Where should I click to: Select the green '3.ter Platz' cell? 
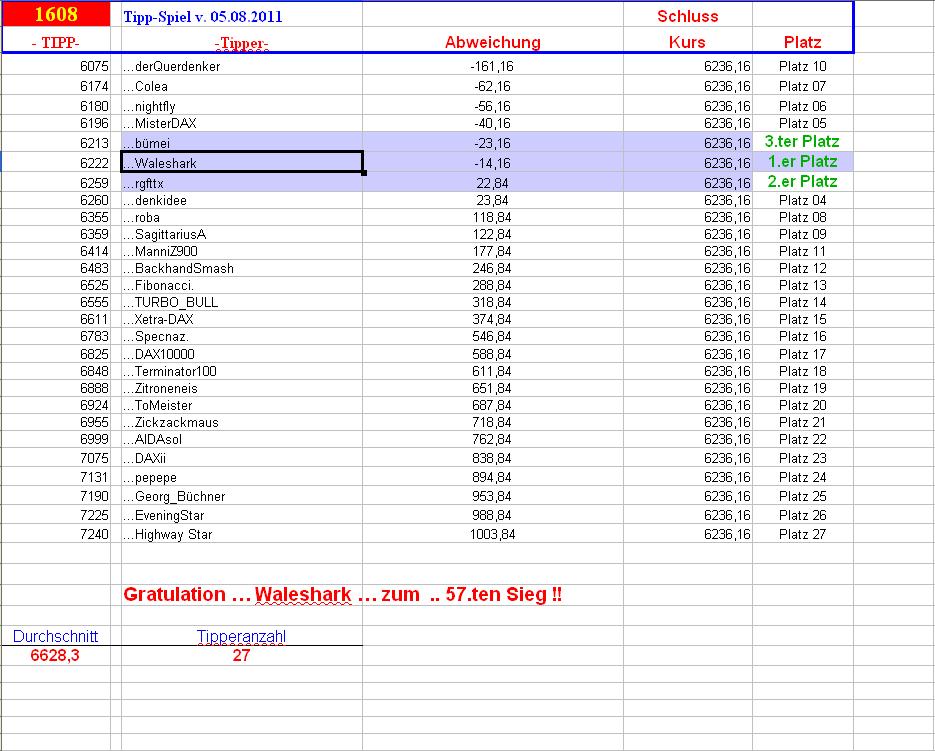pos(802,141)
